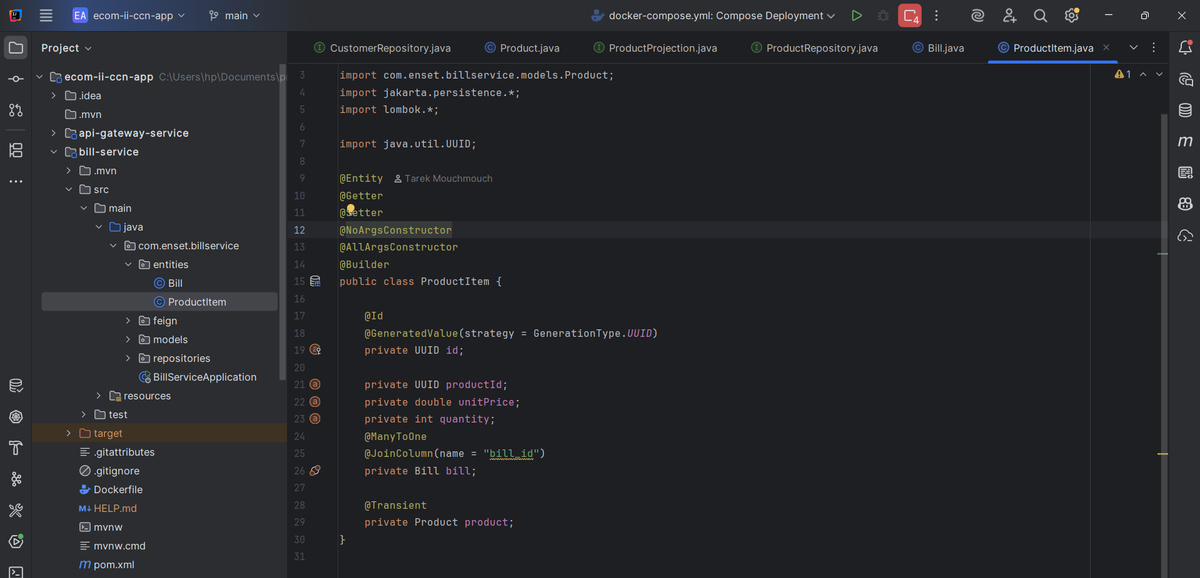The width and height of the screenshot is (1200, 578).
Task: Click the warning indicator in the editor corner
Action: coord(1123,75)
